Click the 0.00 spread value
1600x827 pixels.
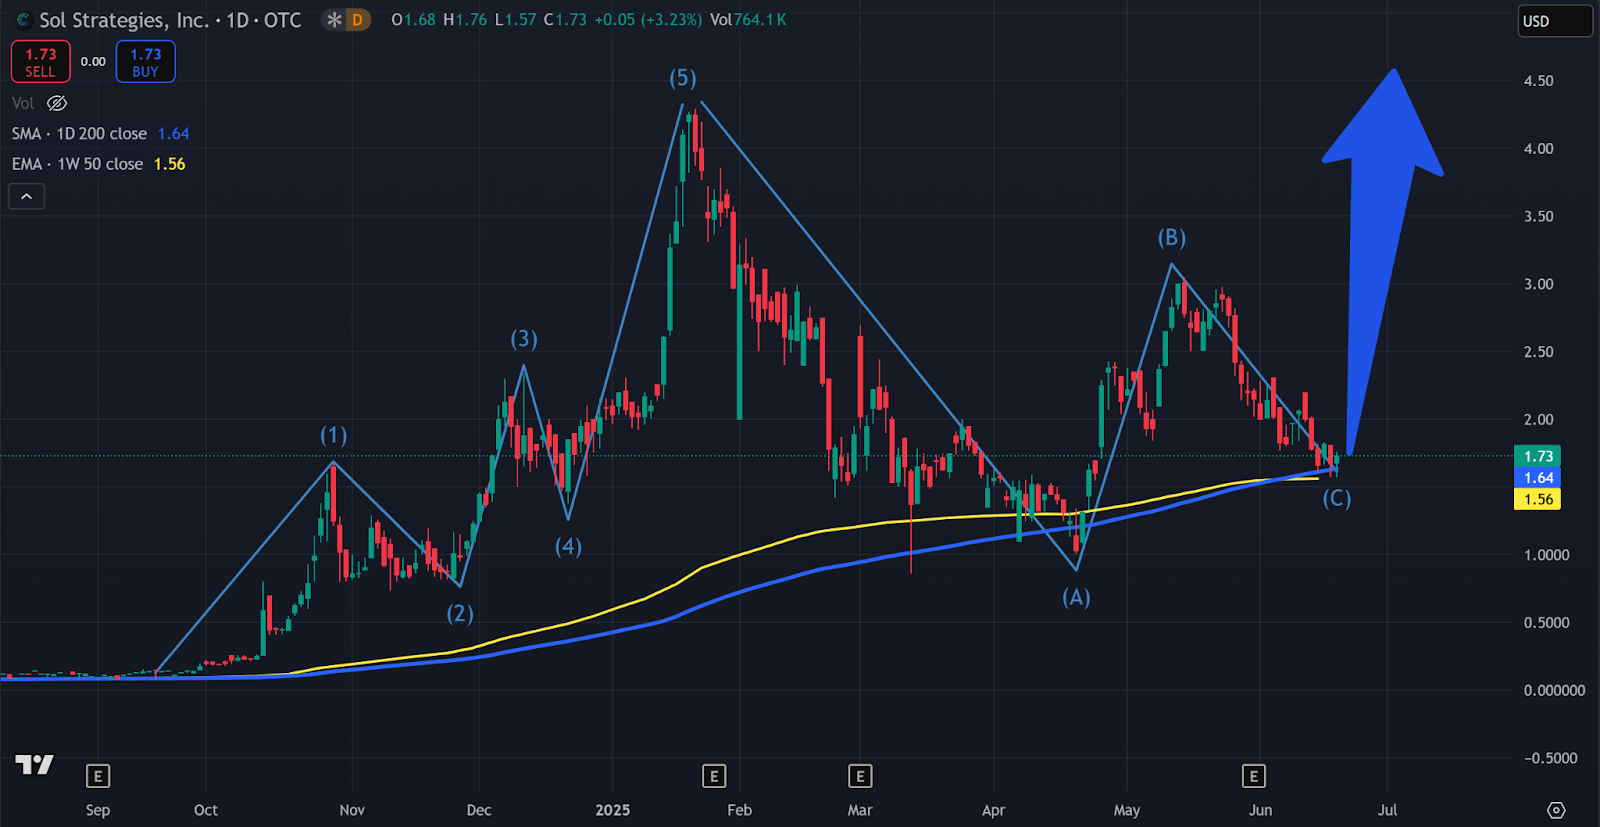pos(93,62)
